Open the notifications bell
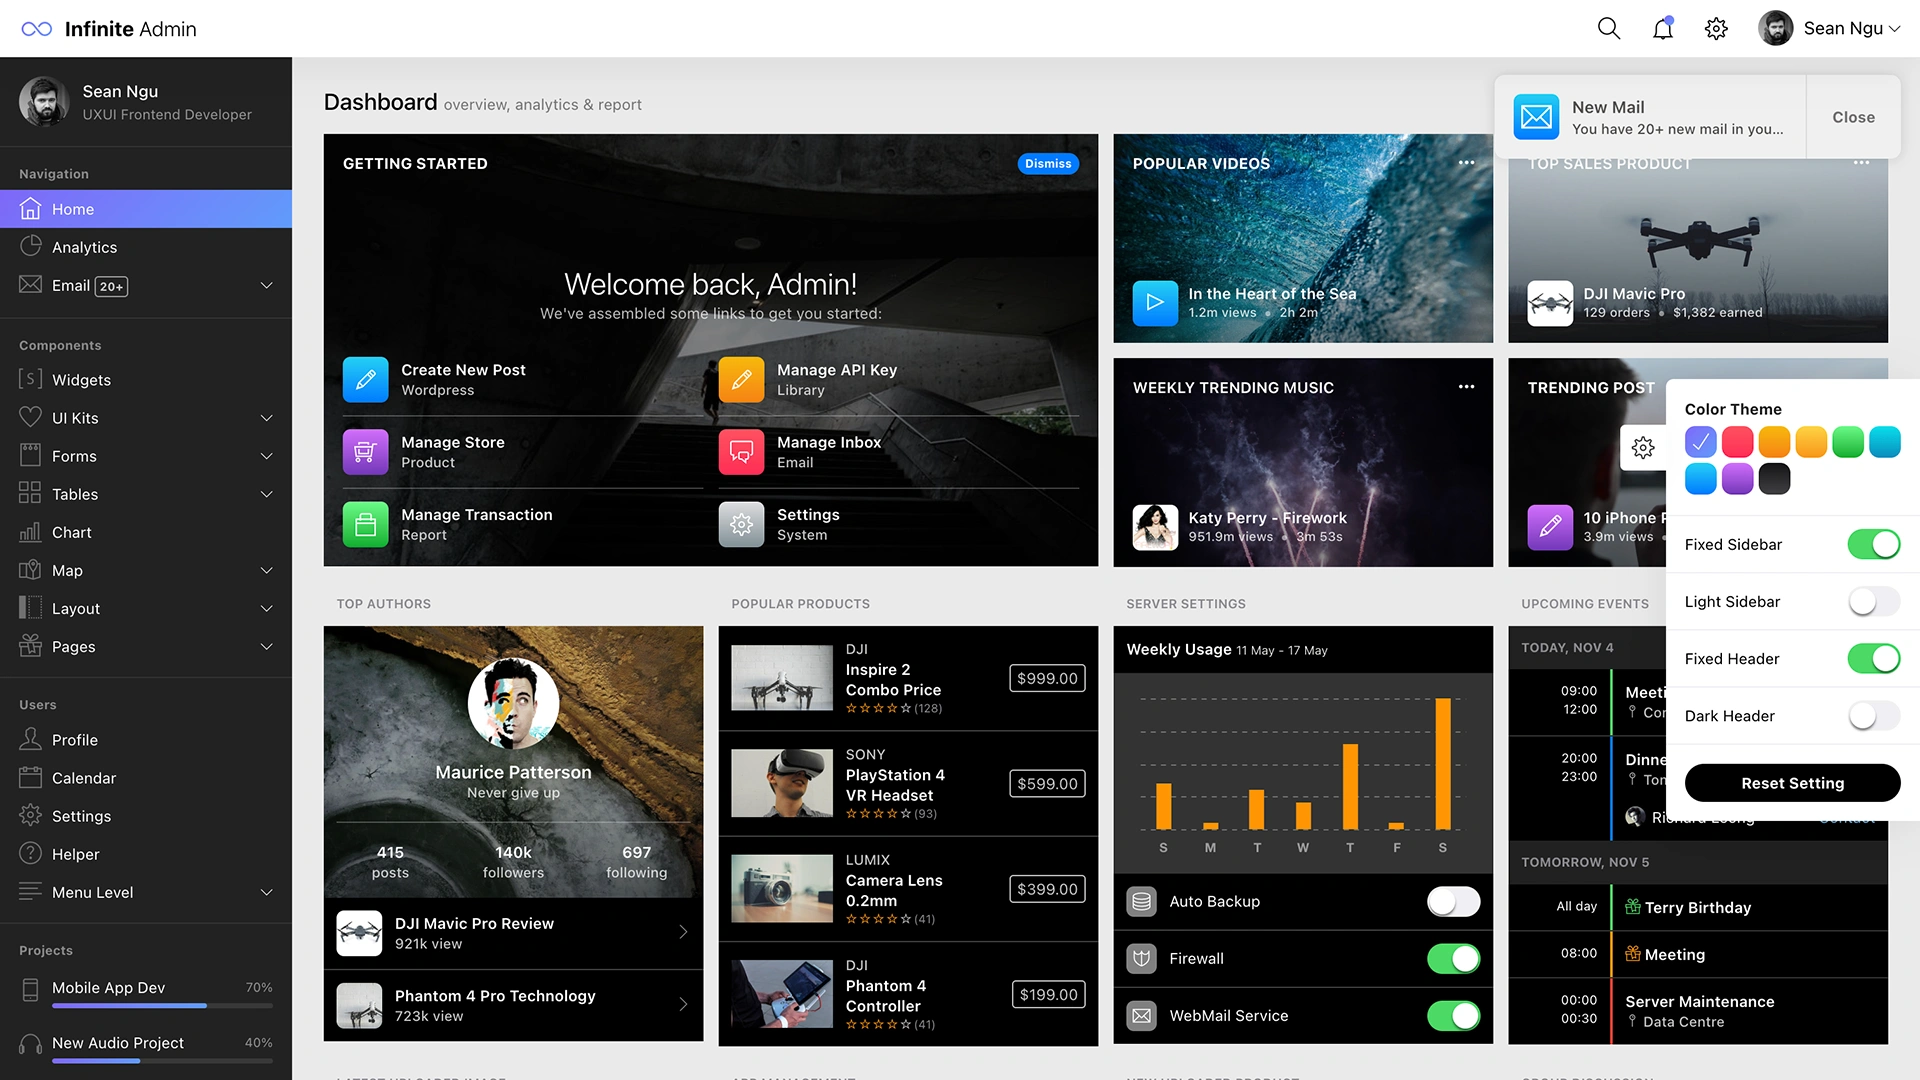This screenshot has width=1920, height=1080. (x=1662, y=28)
